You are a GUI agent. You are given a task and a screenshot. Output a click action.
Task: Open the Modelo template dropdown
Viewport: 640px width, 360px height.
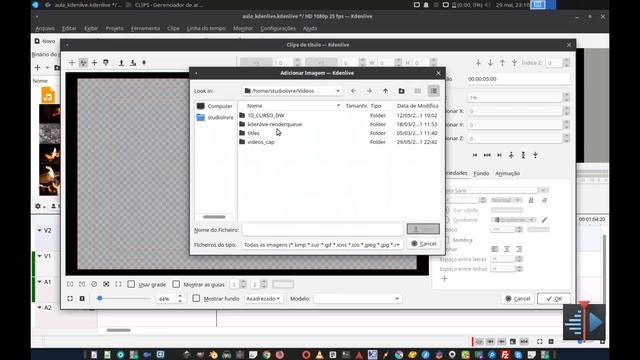(x=357, y=299)
